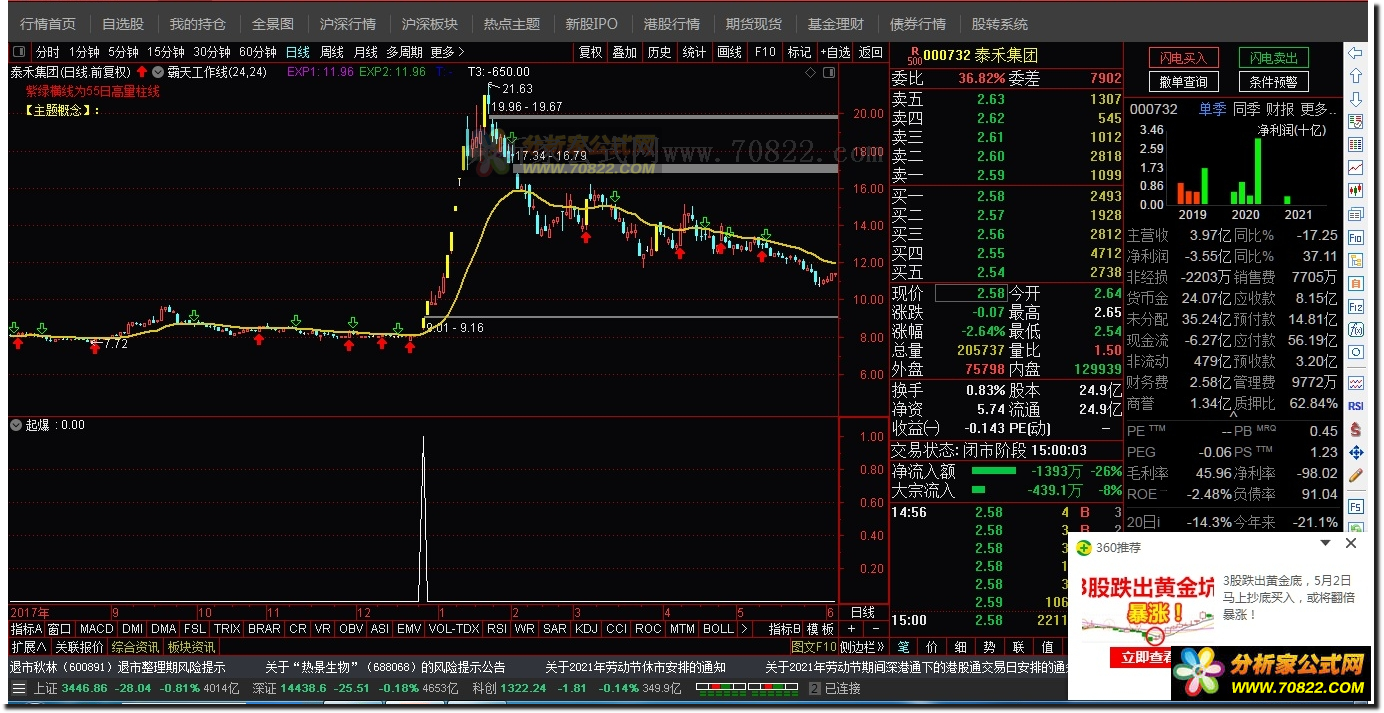This screenshot has height=713, width=1384.
Task: Switch to the KDJ indicator tab
Action: (587, 629)
